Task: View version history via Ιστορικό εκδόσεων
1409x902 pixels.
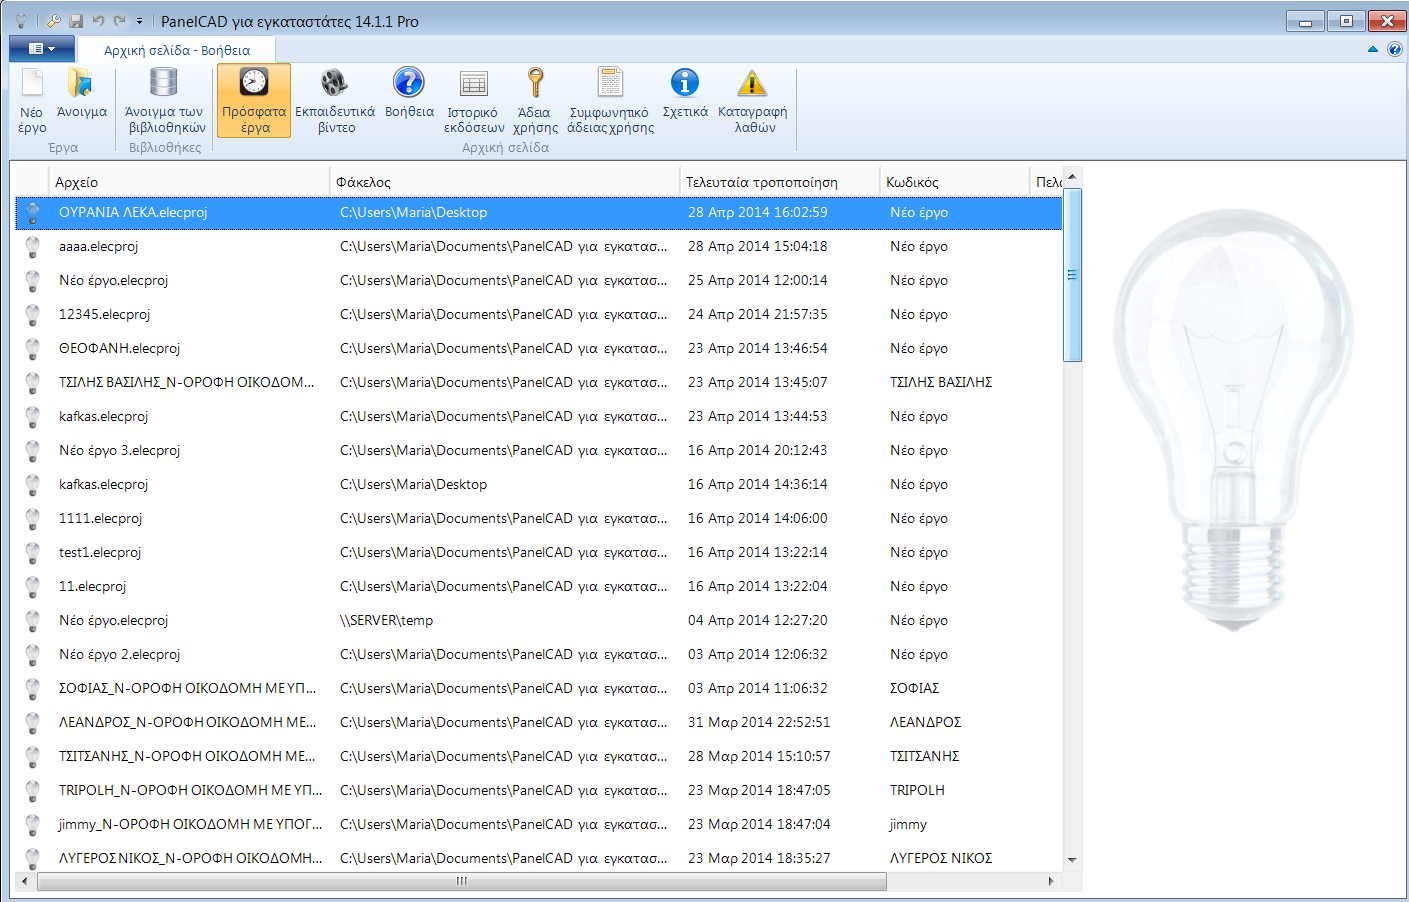Action: pyautogui.click(x=473, y=100)
